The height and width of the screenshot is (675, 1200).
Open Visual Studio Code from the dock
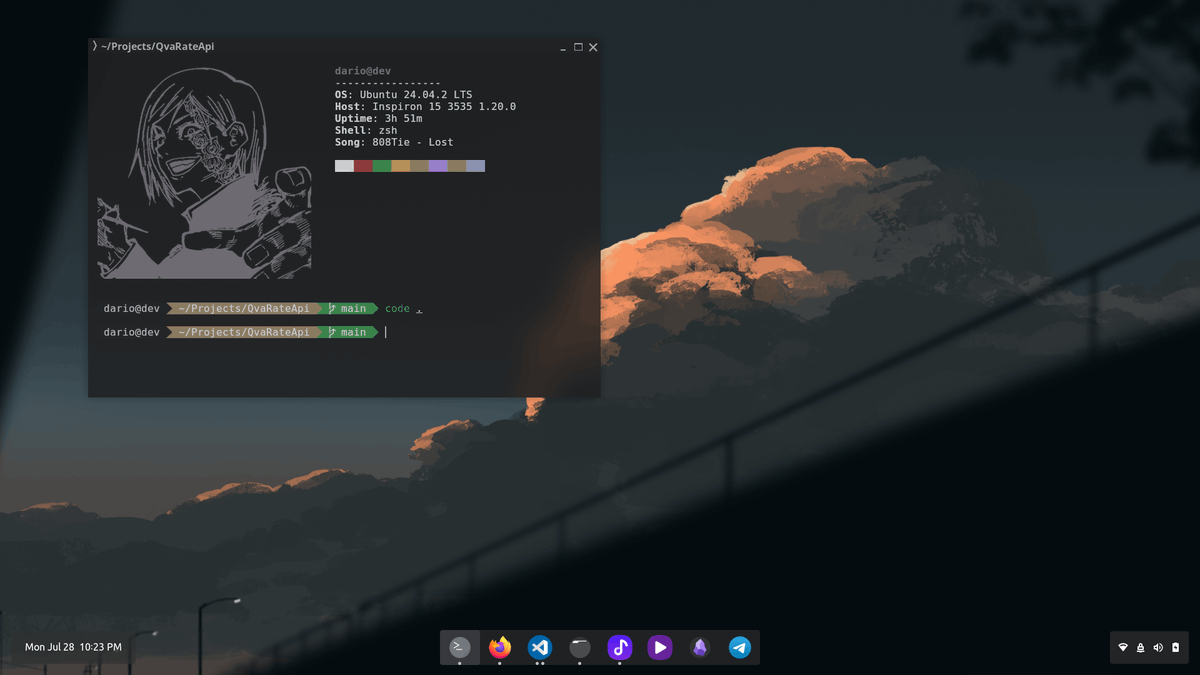[540, 647]
